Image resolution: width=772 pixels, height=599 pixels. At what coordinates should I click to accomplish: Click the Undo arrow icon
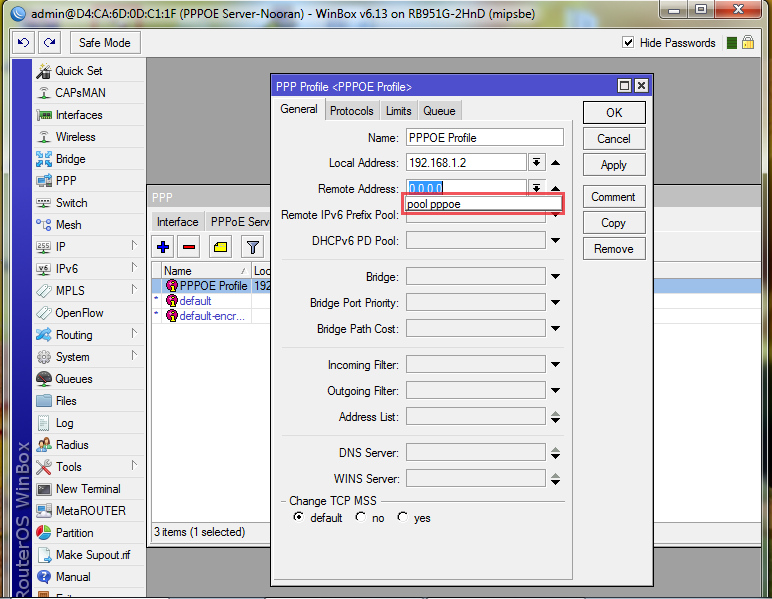tap(23, 43)
